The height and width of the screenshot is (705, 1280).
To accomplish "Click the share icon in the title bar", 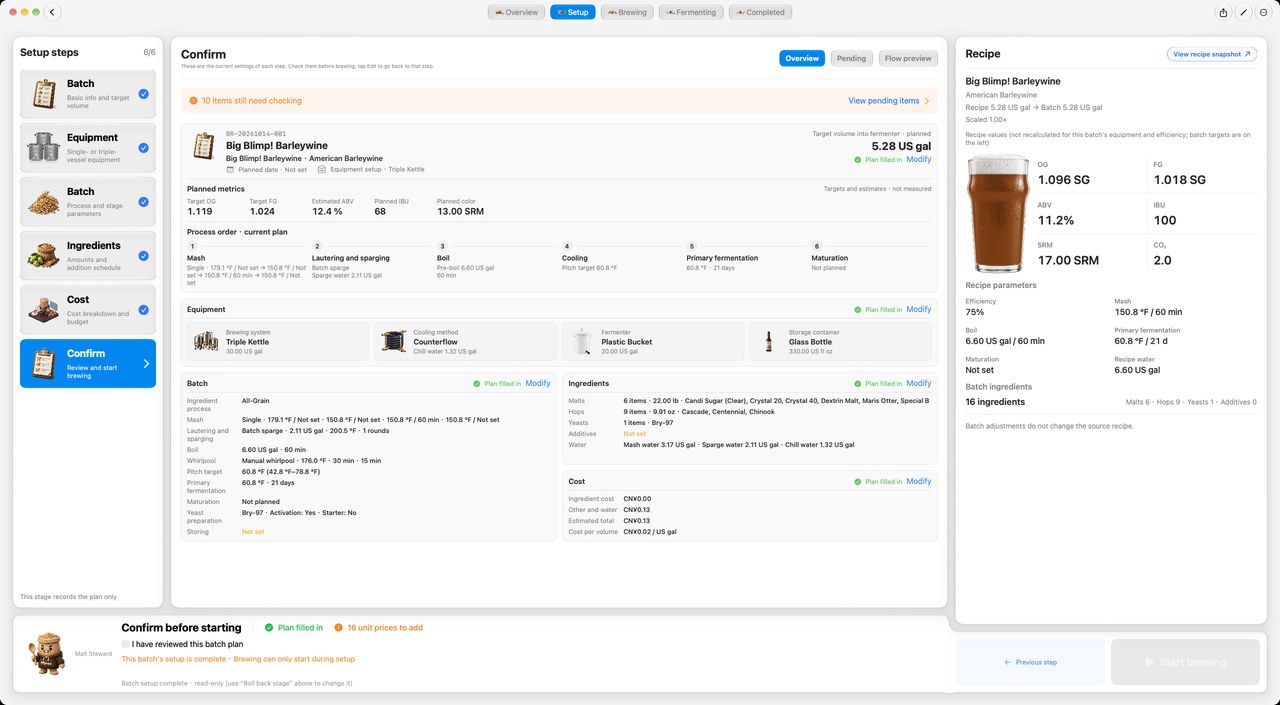I will tap(1224, 12).
